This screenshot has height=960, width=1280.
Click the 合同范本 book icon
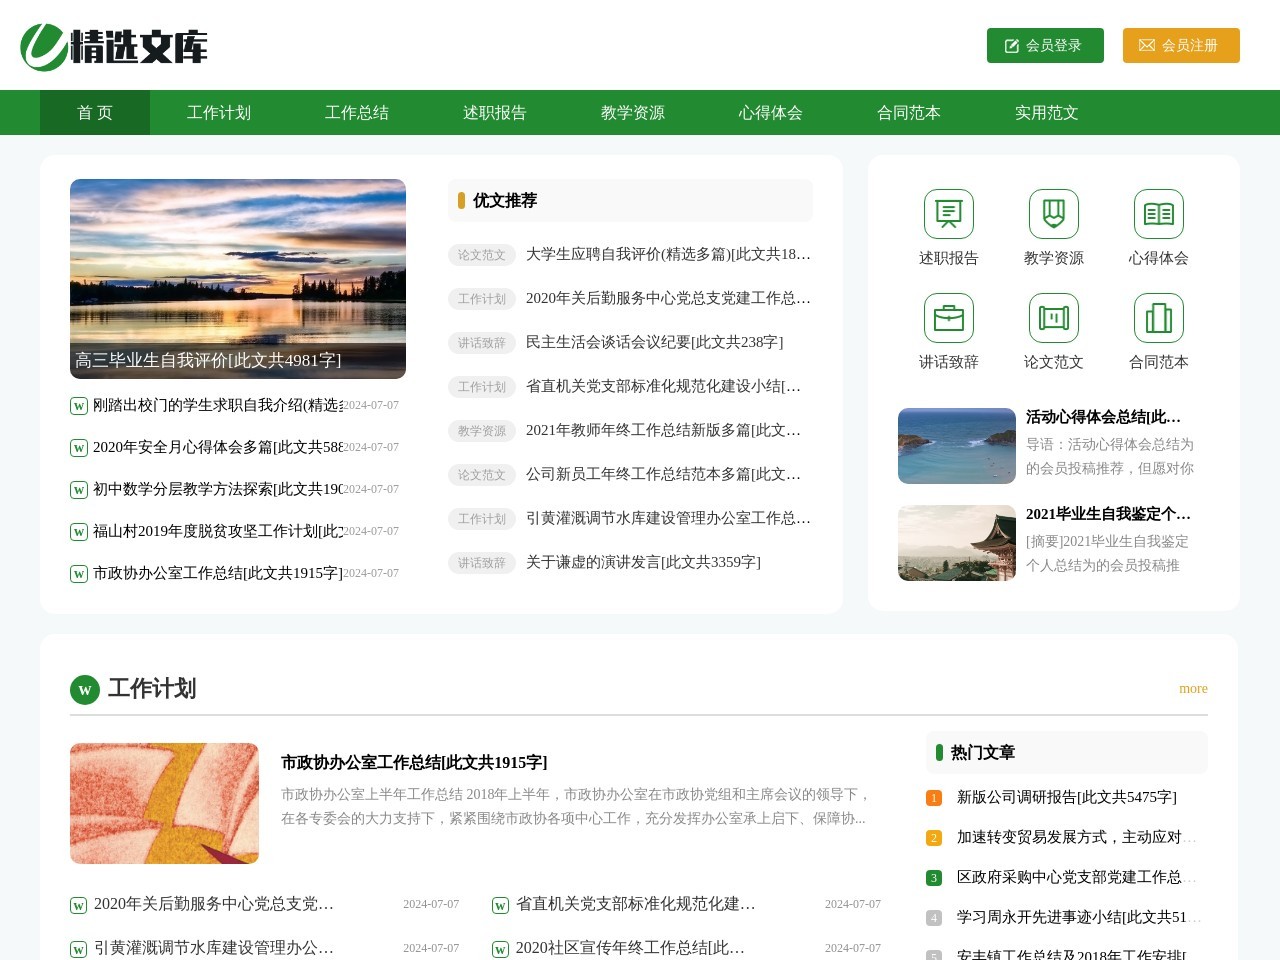[1158, 317]
